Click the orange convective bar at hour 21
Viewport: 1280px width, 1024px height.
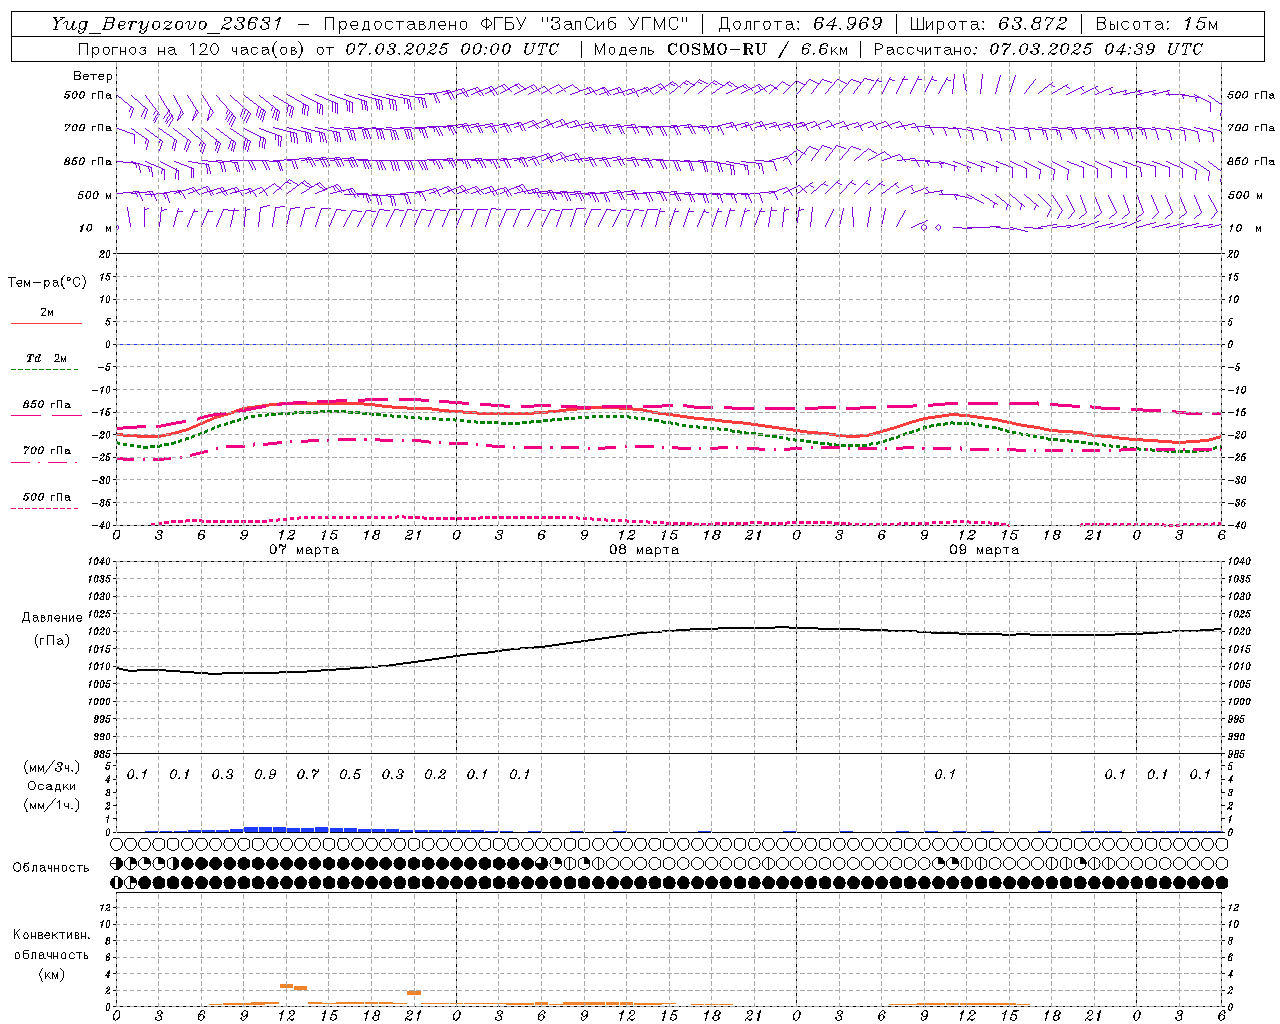(x=414, y=992)
